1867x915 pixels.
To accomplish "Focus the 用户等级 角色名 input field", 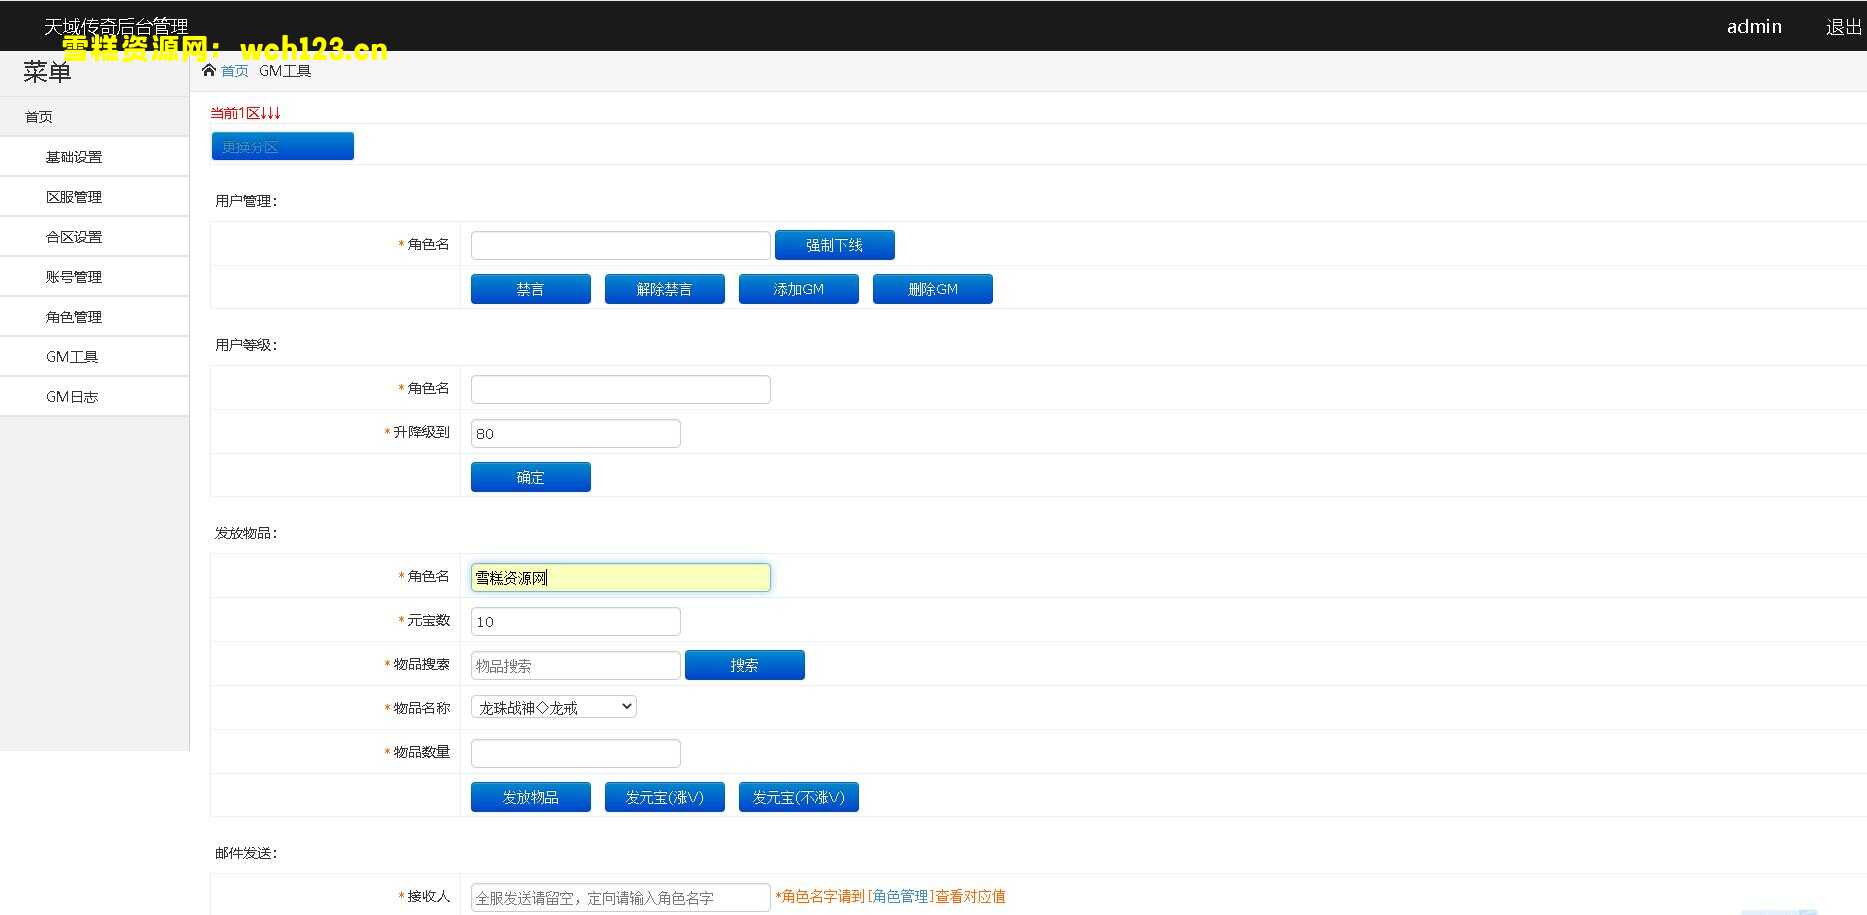I will tap(620, 389).
